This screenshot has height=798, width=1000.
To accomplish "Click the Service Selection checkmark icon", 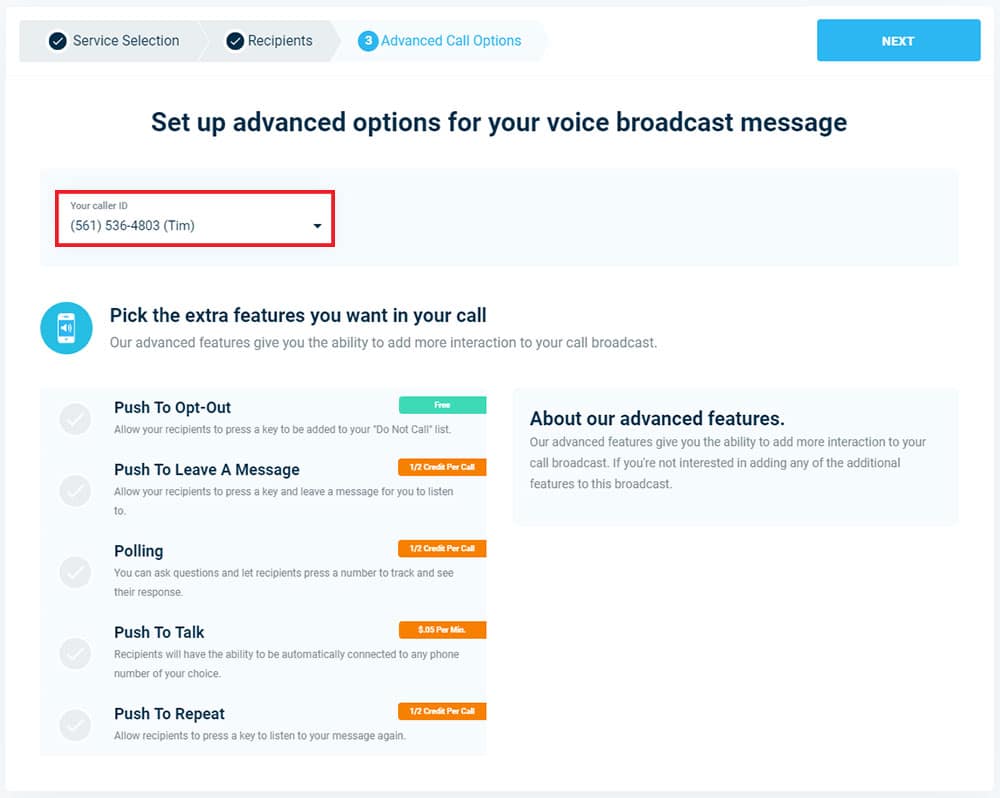I will 57,41.
